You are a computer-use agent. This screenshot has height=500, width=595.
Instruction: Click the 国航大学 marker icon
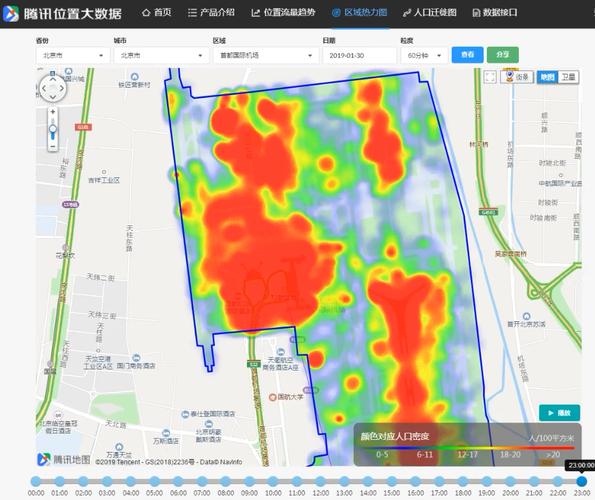[x=272, y=398]
